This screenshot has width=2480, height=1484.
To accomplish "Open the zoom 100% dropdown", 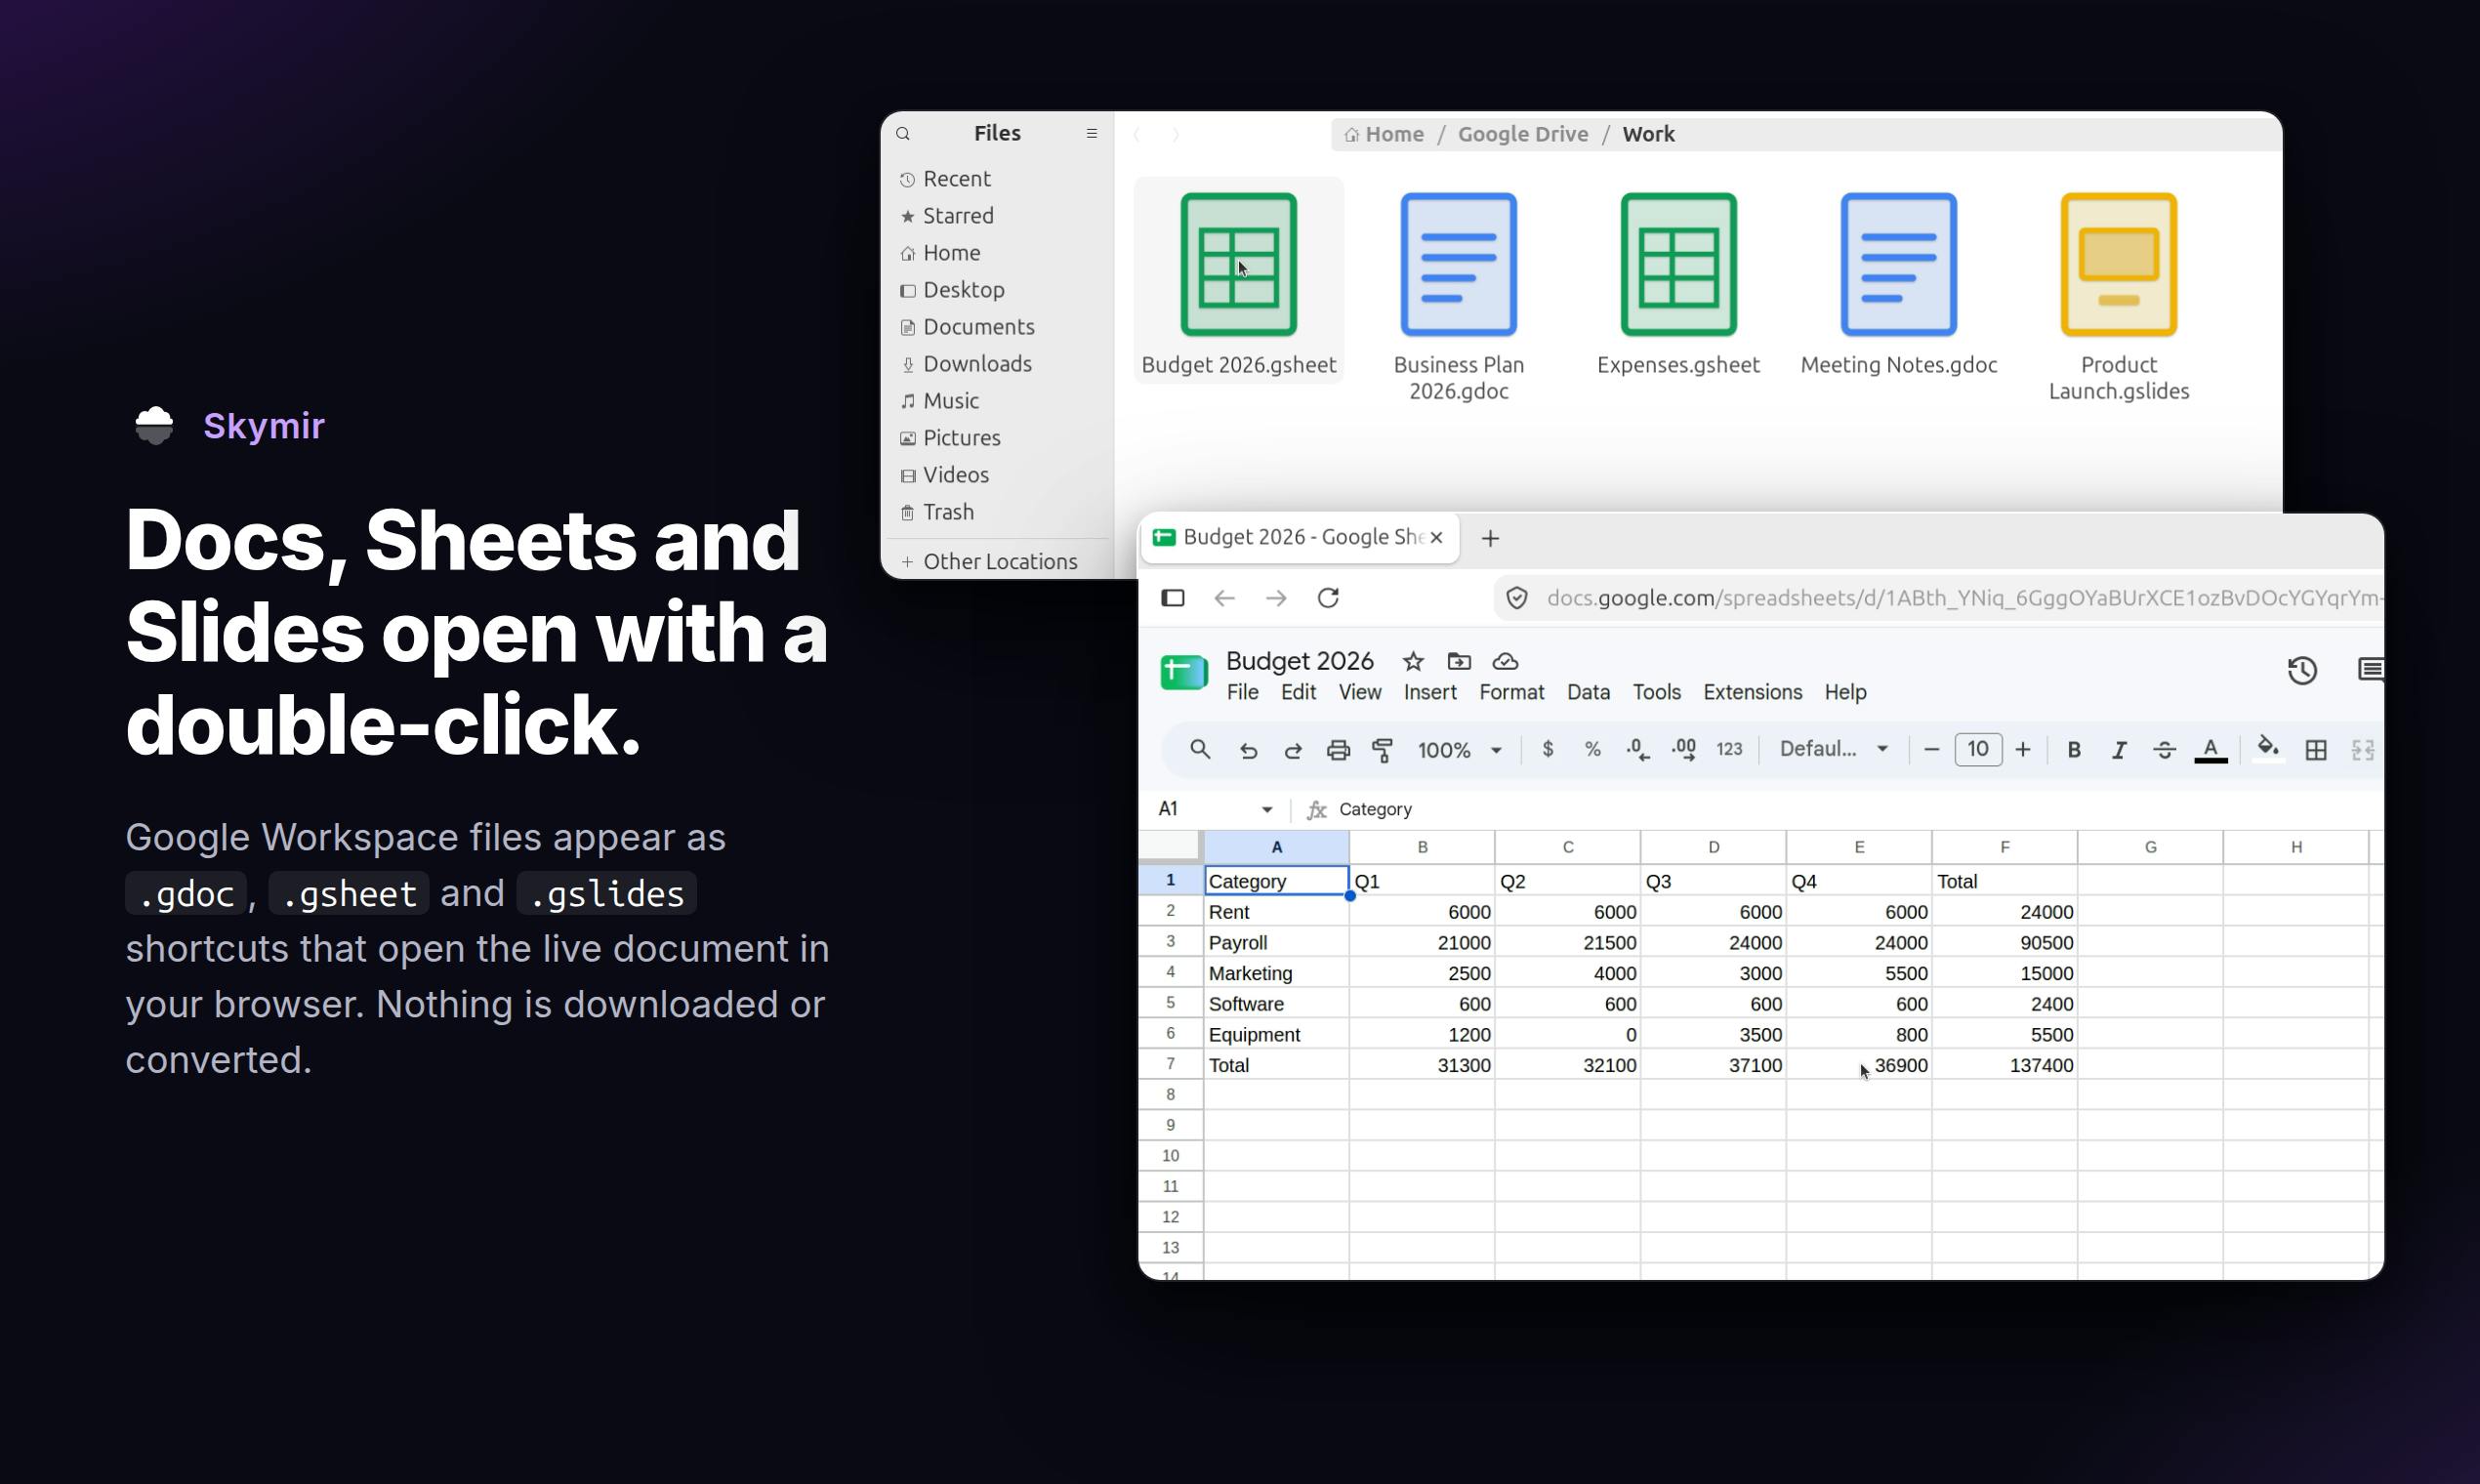I will click(x=1460, y=750).
